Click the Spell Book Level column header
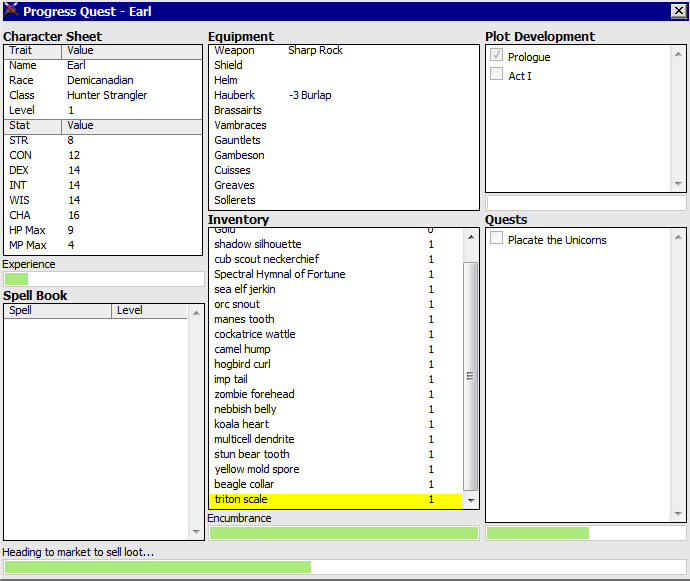The height and width of the screenshot is (581, 690). pyautogui.click(x=150, y=311)
